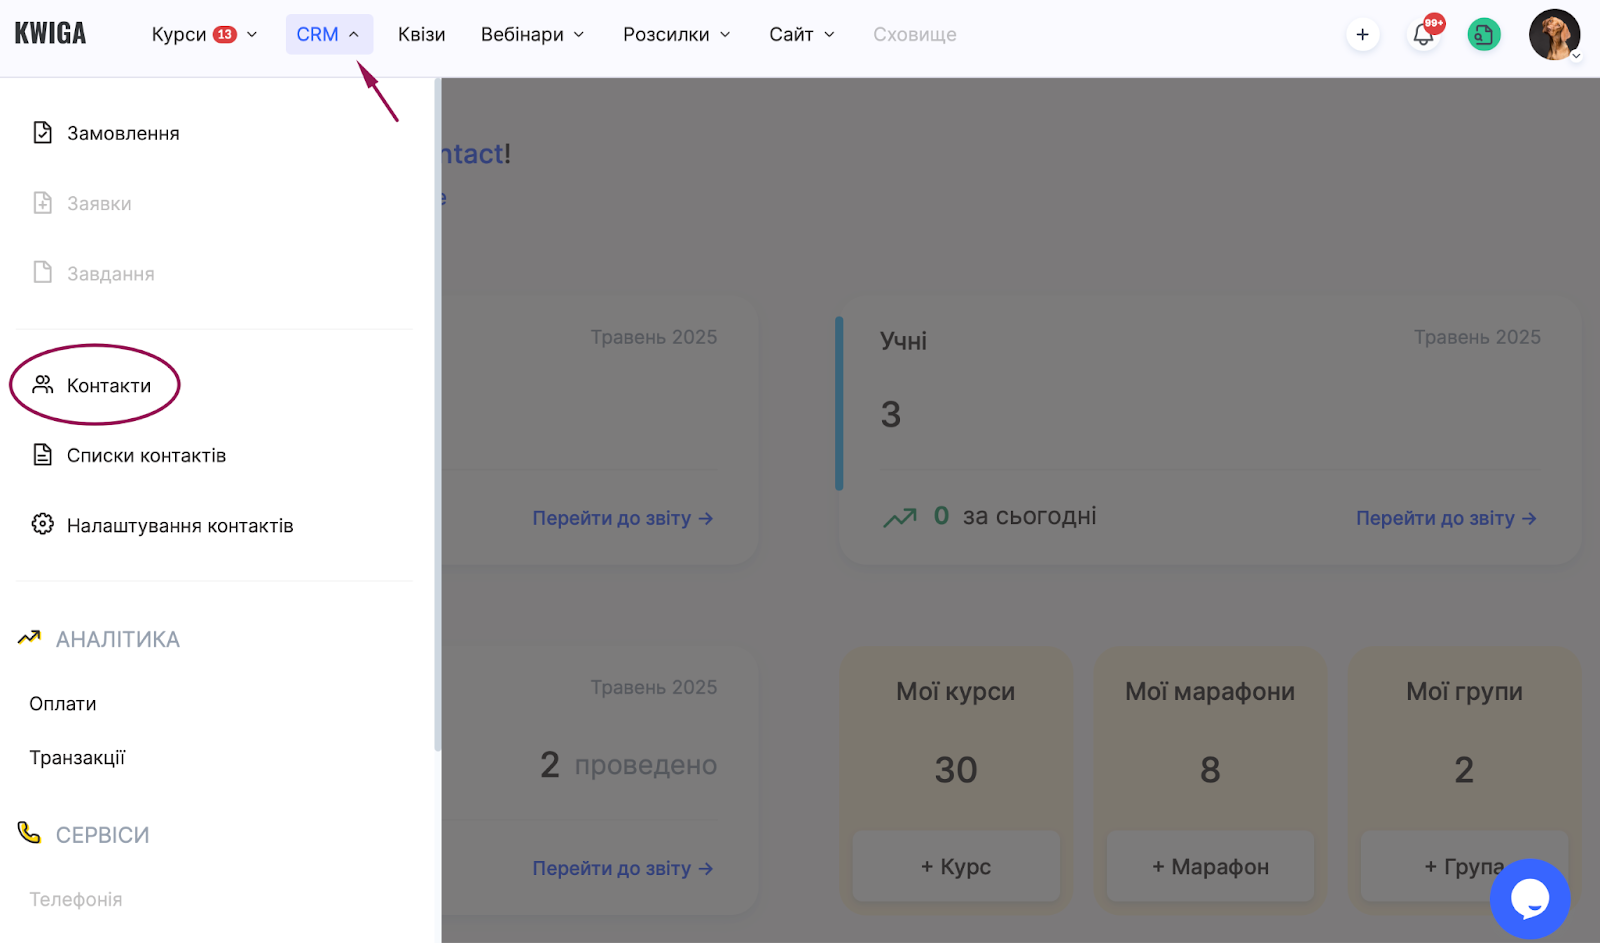Click the СЕРВІСИ section heading
This screenshot has width=1600, height=943.
(x=102, y=835)
